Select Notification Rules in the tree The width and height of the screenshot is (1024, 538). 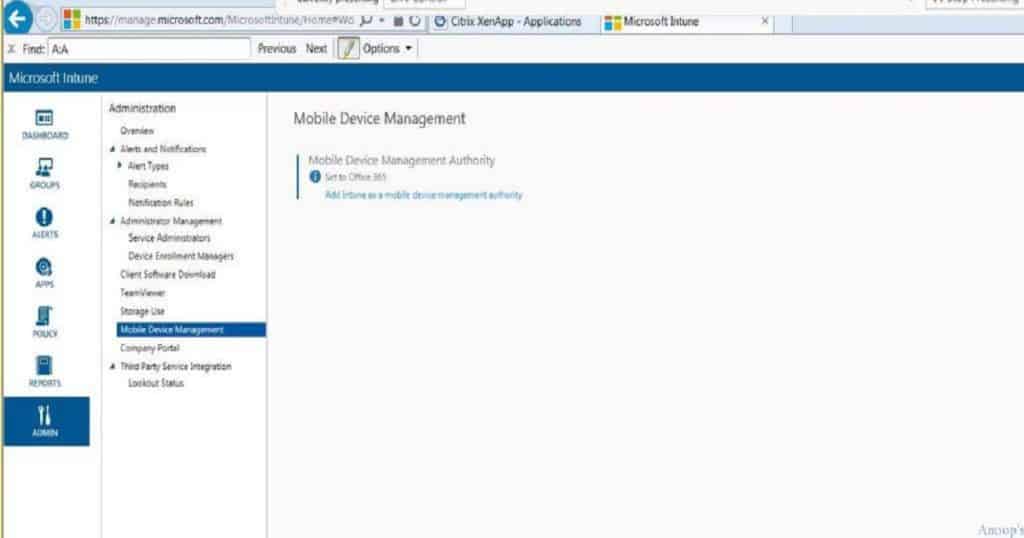tap(161, 202)
